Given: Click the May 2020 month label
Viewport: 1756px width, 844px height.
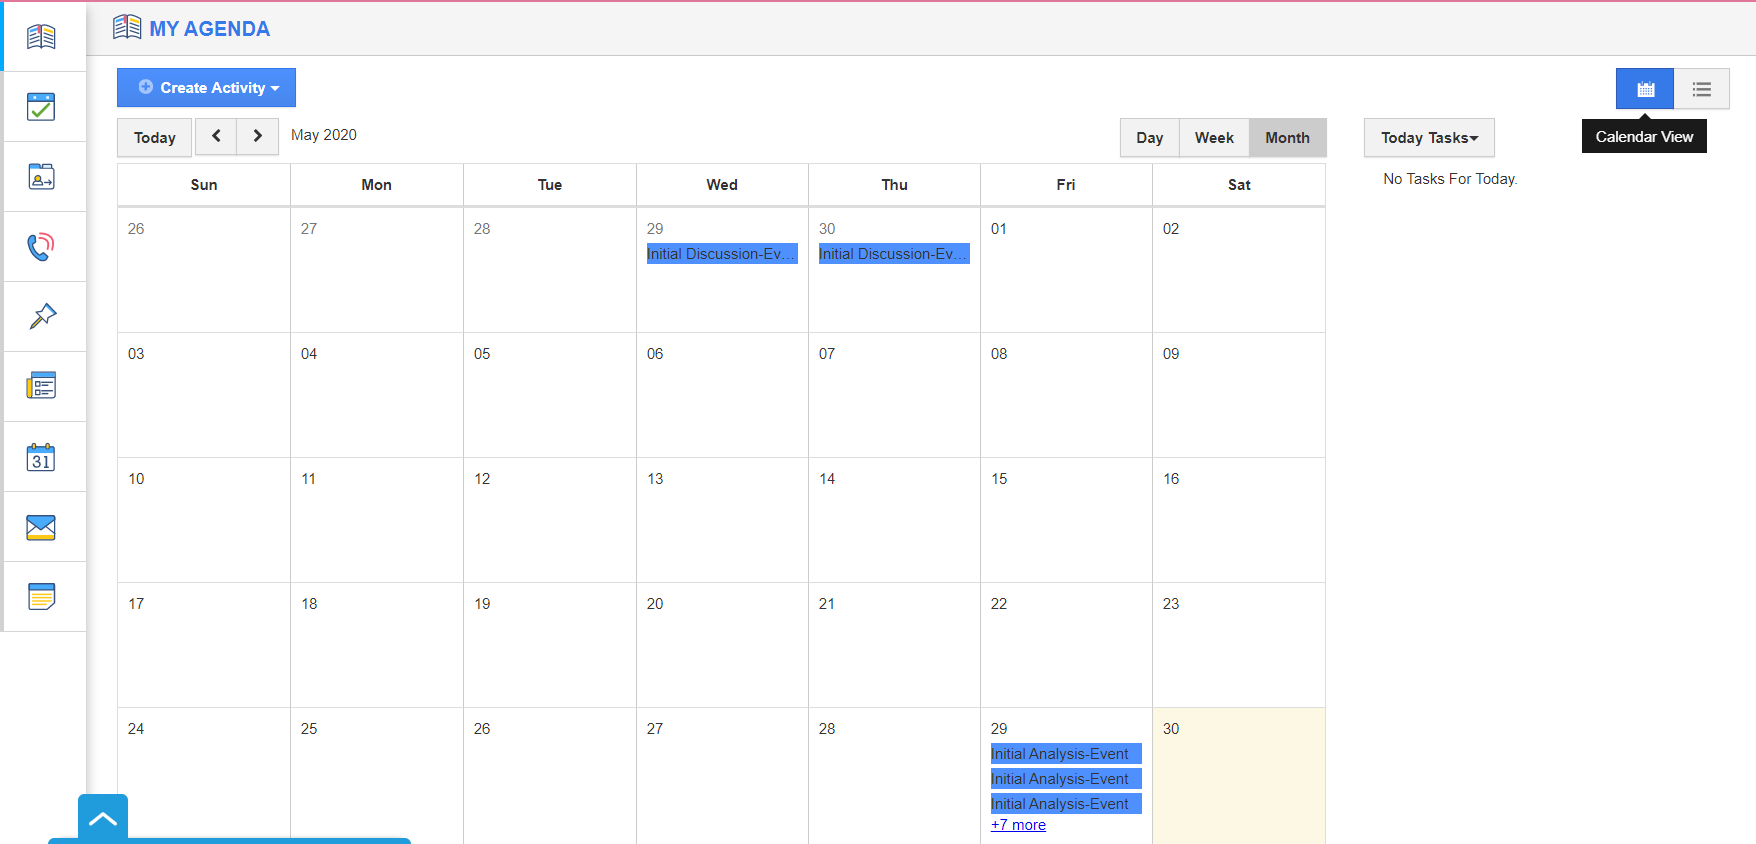Looking at the screenshot, I should coord(324,135).
